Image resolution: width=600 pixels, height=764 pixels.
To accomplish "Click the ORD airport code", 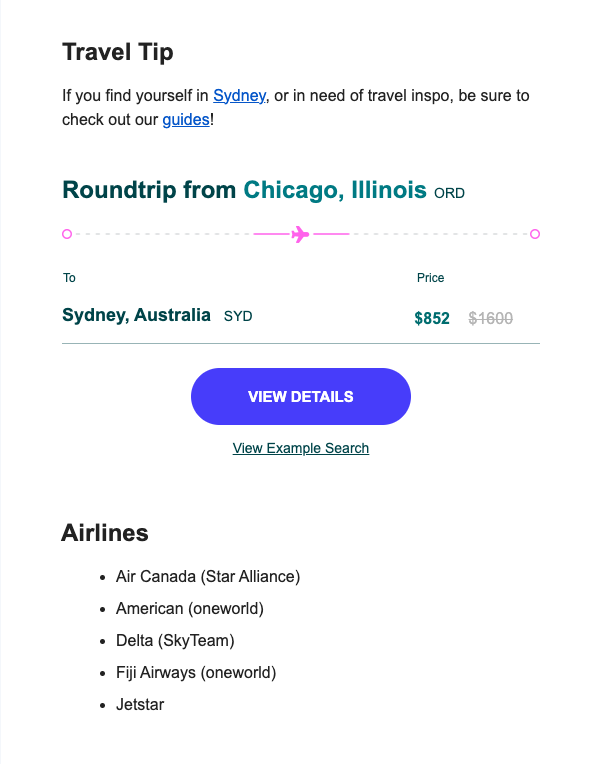I will click(449, 193).
